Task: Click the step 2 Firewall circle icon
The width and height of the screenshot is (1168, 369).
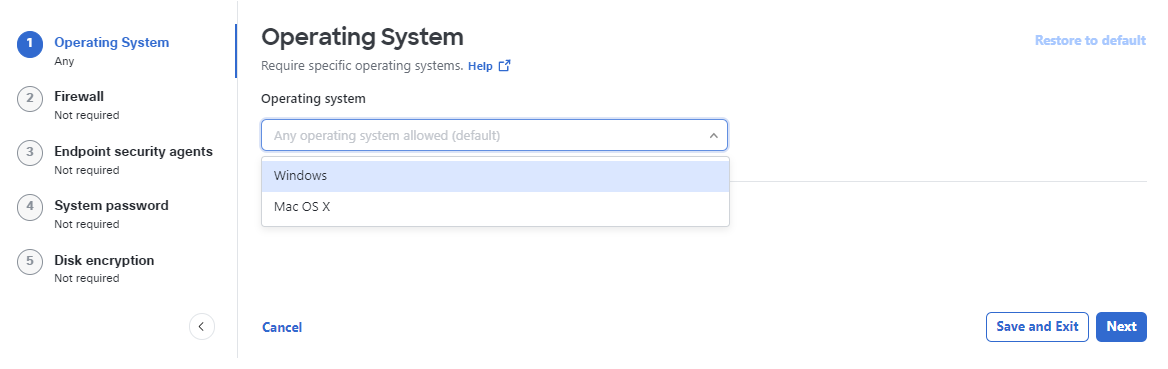Action: click(30, 98)
